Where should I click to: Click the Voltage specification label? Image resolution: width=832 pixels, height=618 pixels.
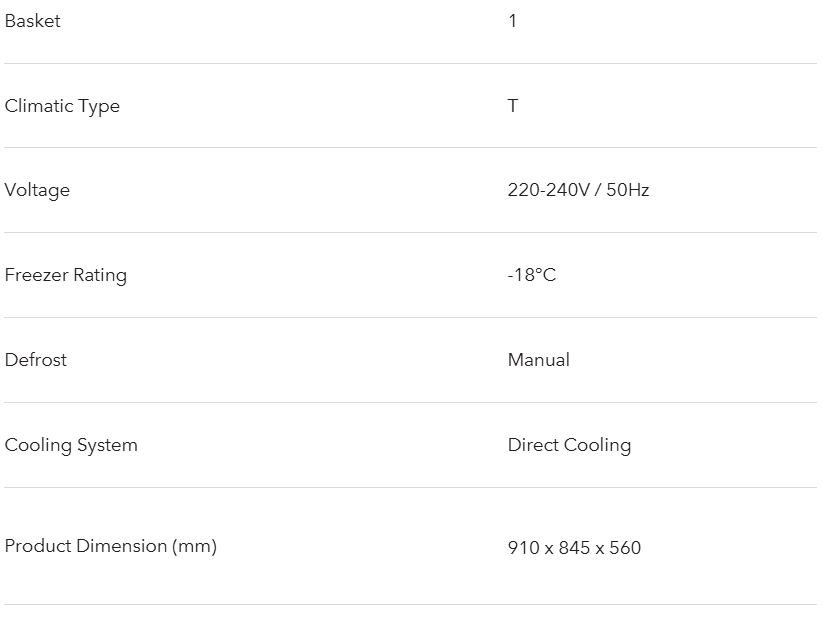tap(37, 190)
